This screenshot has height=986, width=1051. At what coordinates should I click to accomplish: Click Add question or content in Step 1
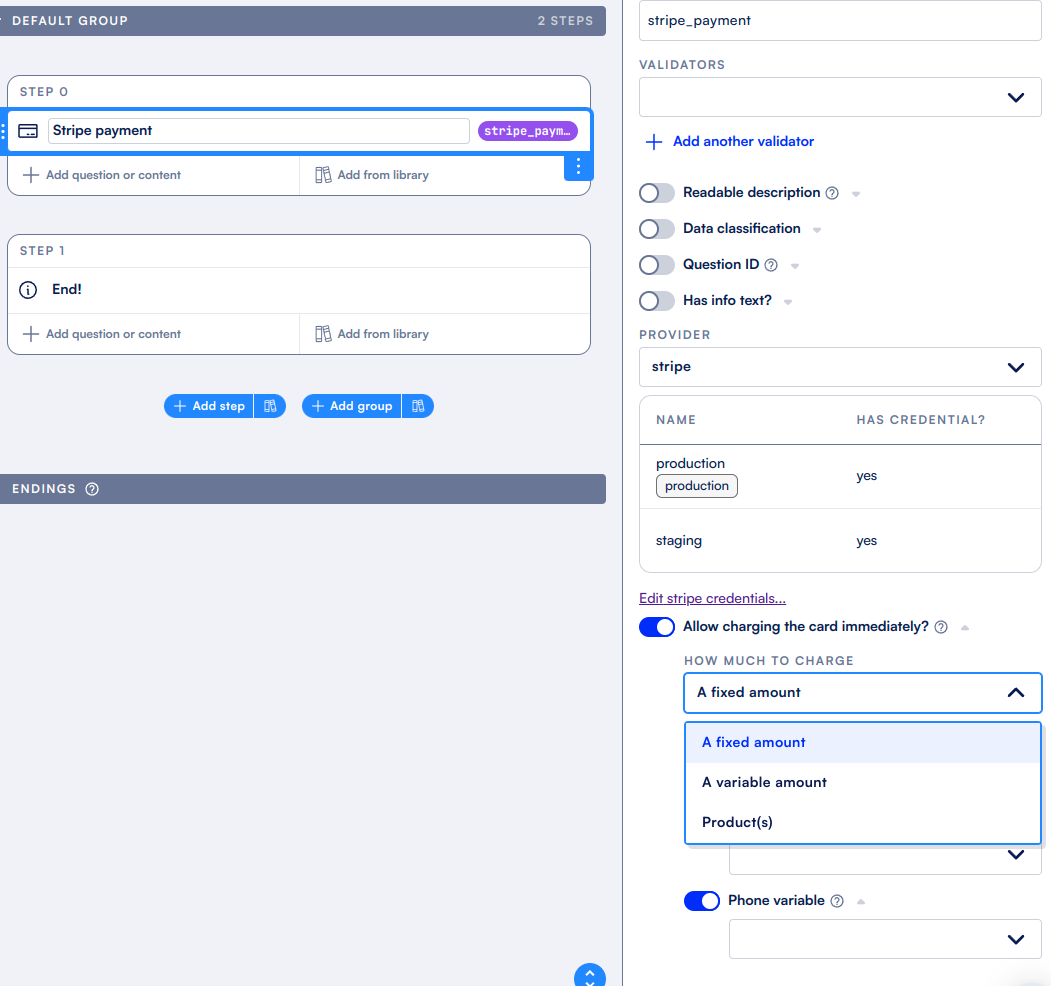click(x=102, y=334)
